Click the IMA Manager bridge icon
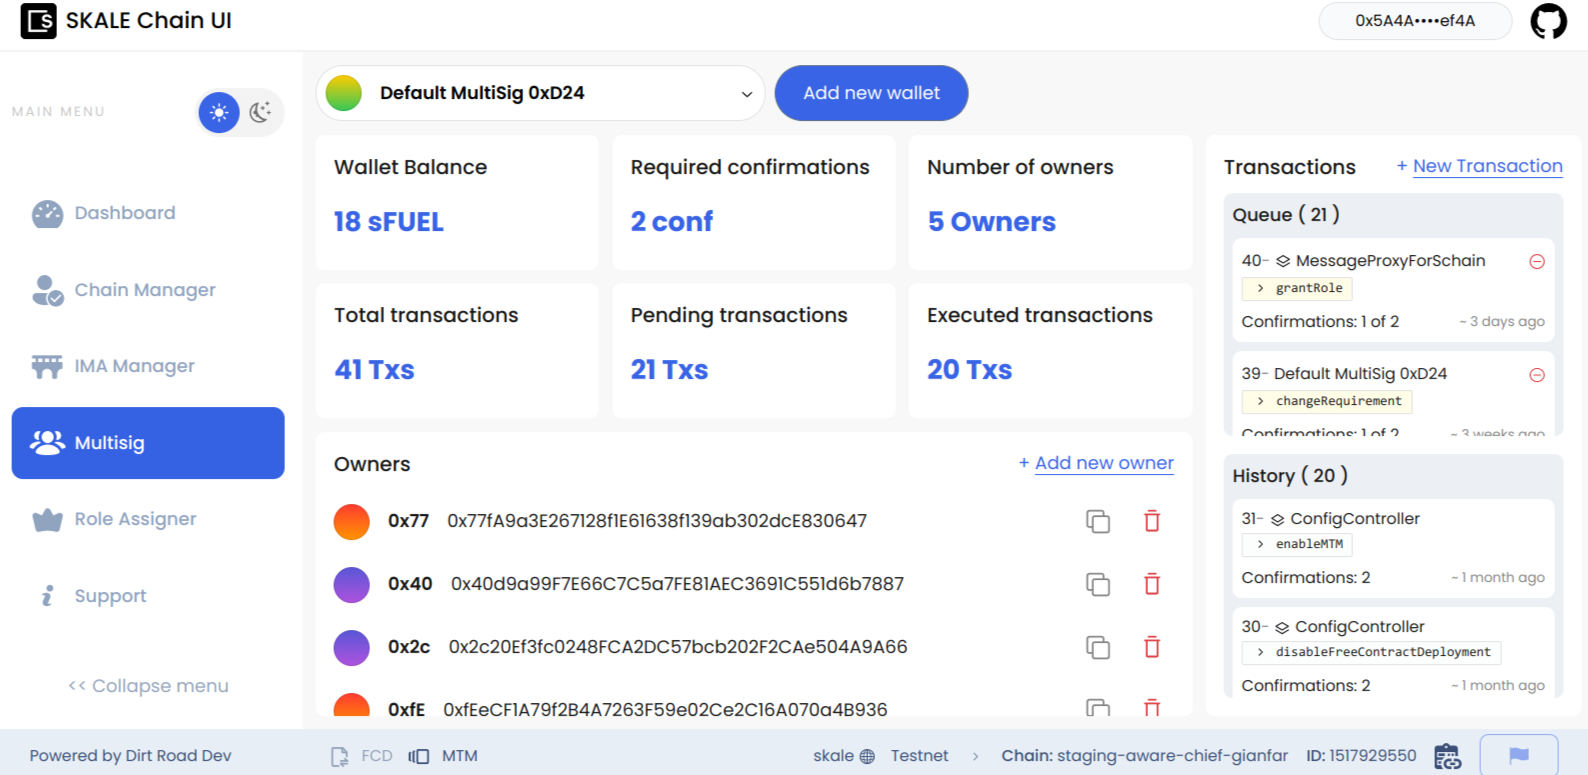Image resolution: width=1588 pixels, height=775 pixels. point(47,367)
